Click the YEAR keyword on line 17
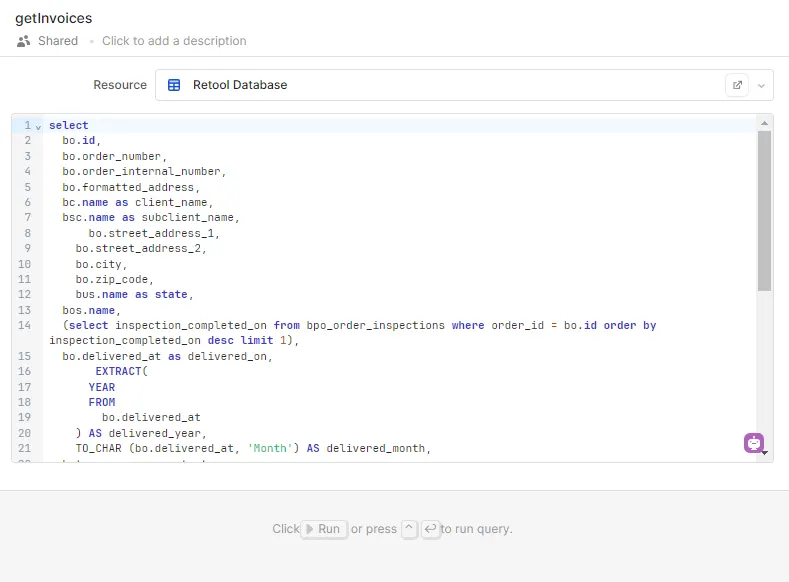Screen dimensions: 789x582 (x=102, y=387)
